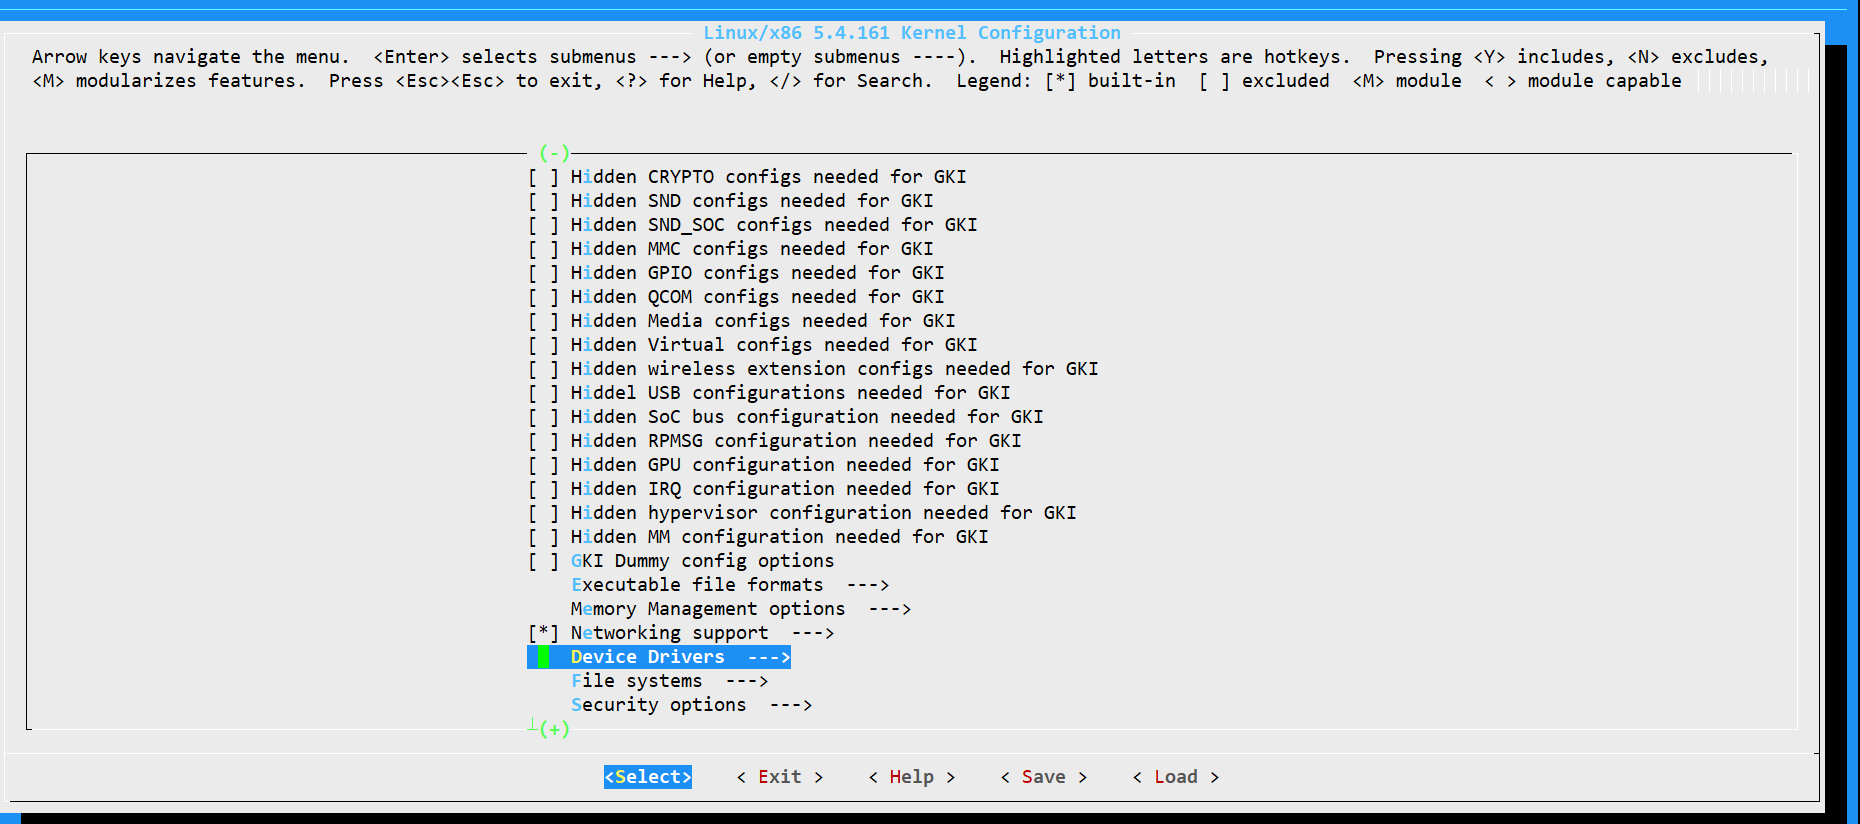Toggle Hidden SND configs needed for GKI
Viewport: 1860px width, 824px height.
543,201
